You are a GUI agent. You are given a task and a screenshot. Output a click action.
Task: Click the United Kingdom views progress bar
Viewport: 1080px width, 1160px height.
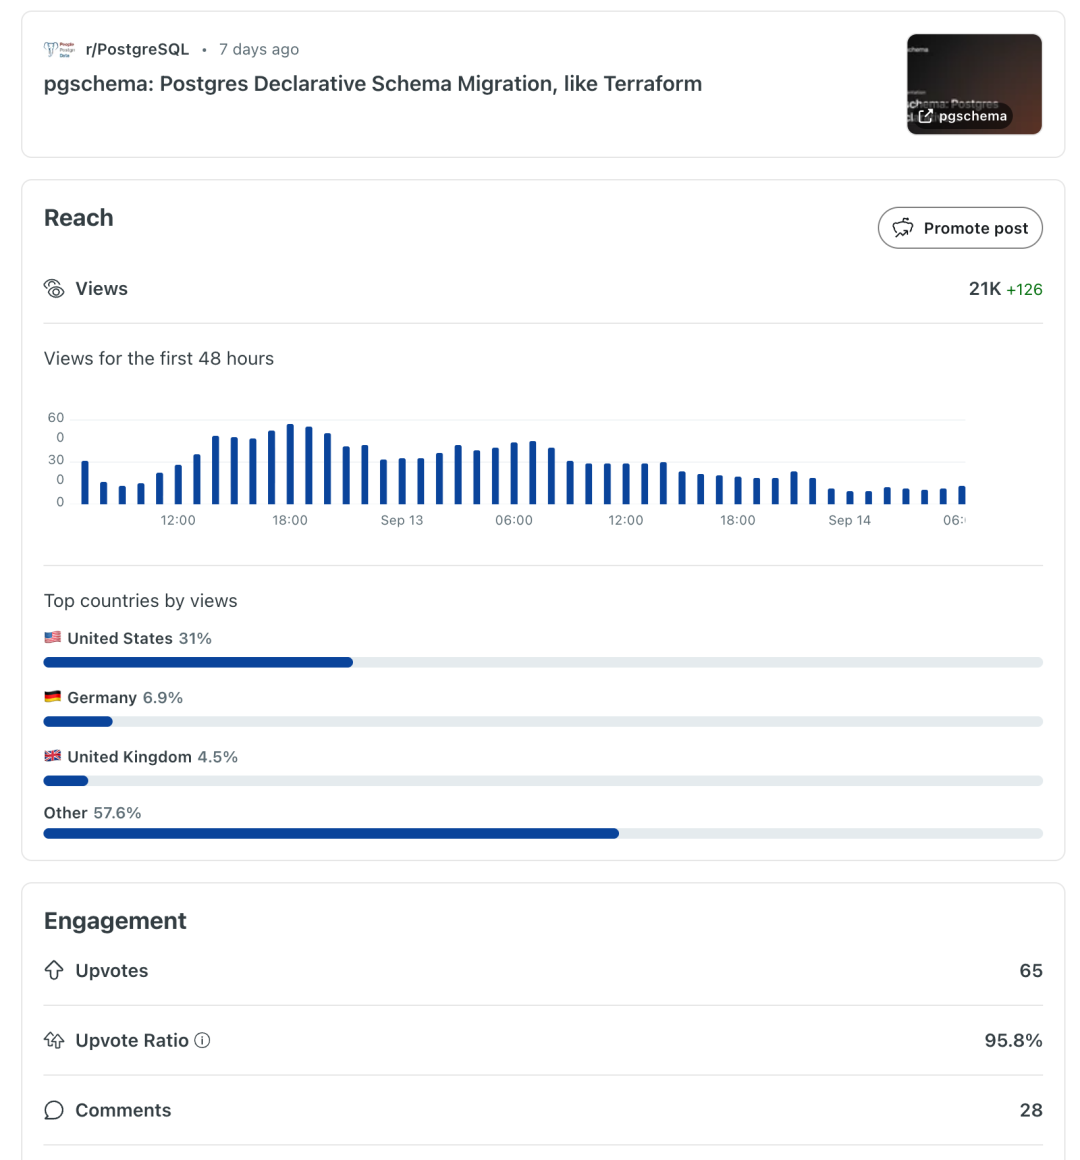point(543,780)
